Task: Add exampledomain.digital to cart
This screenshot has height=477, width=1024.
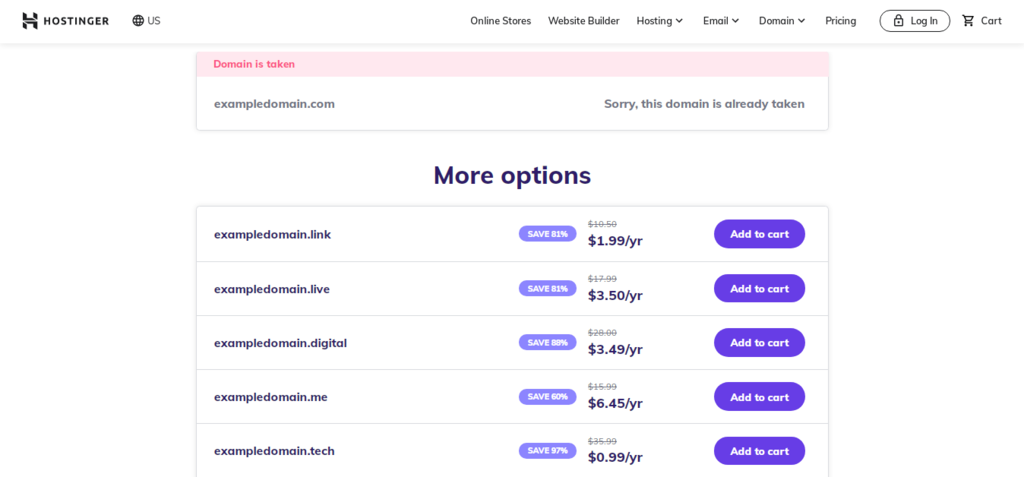Action: tap(759, 342)
